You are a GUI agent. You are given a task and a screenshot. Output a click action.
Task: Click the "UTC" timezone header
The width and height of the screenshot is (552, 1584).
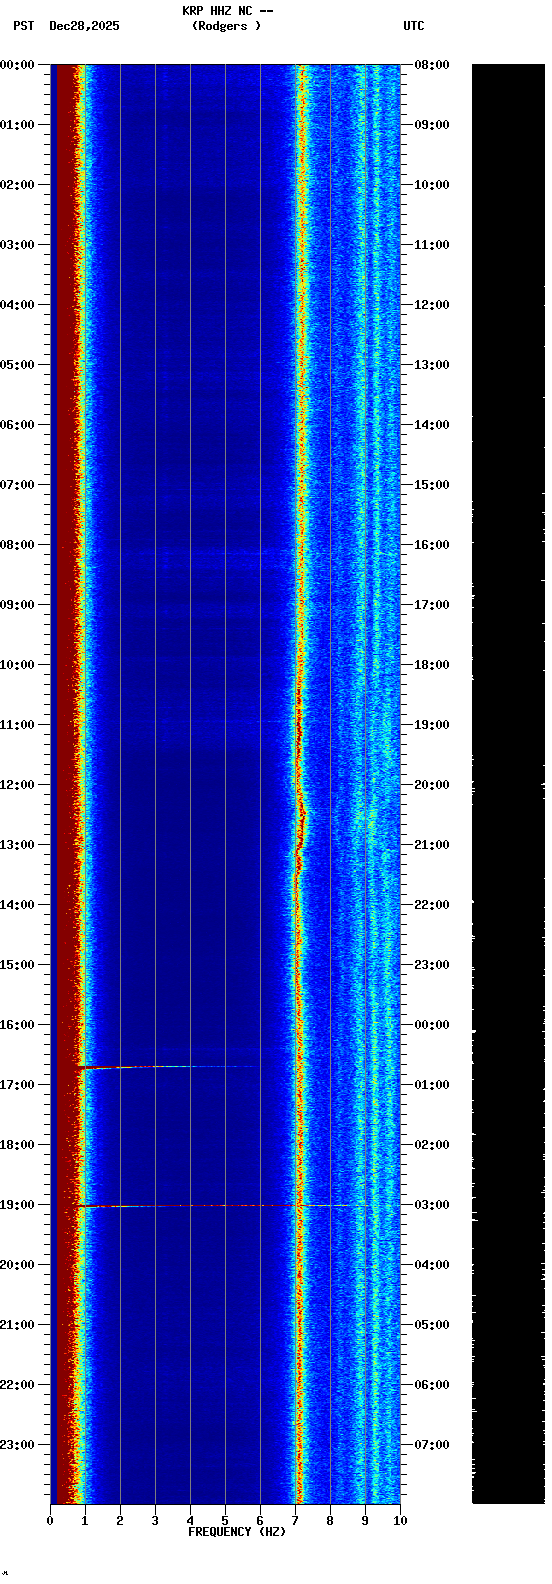pyautogui.click(x=414, y=26)
